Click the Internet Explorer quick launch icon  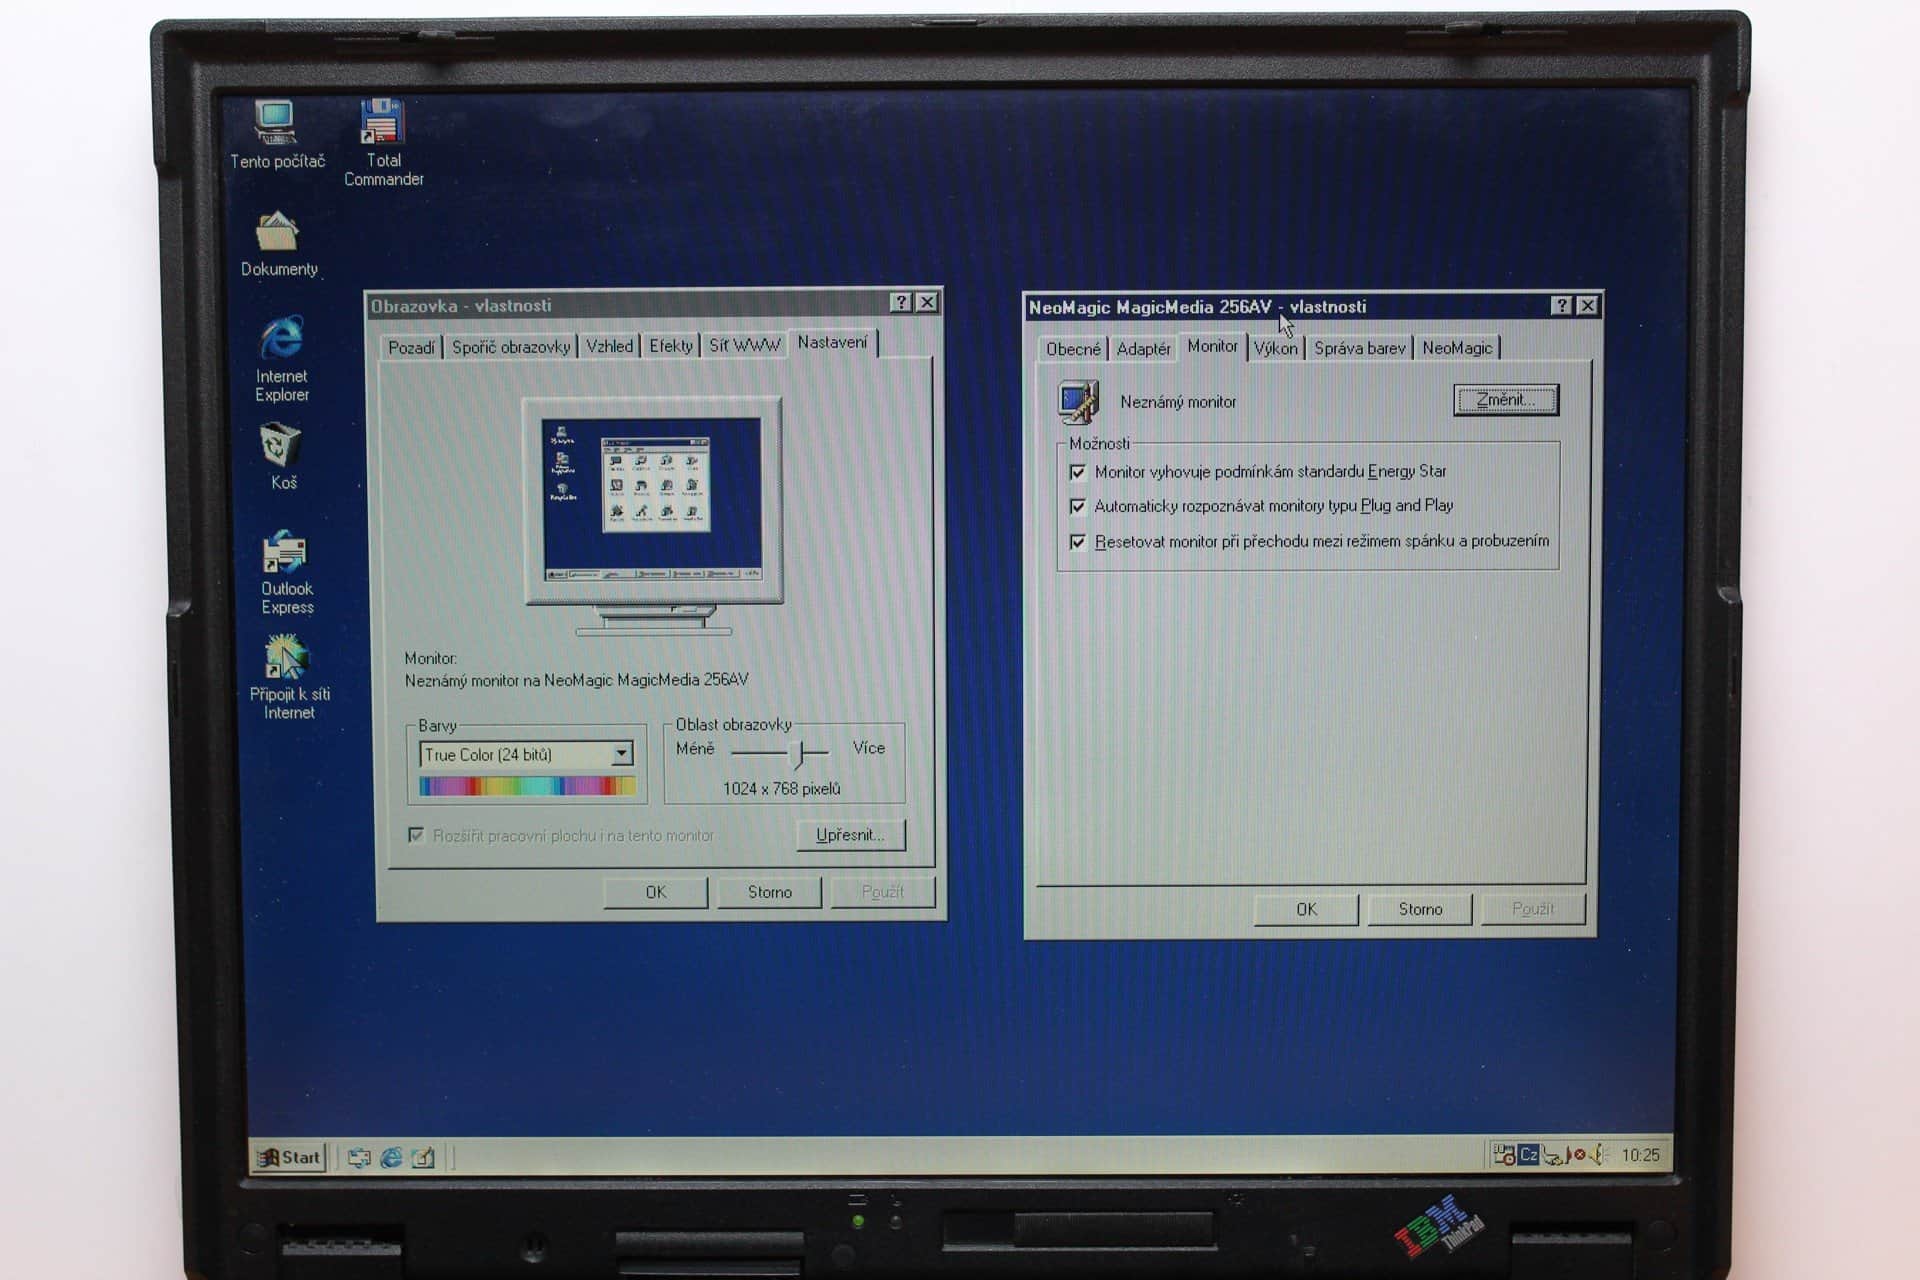[x=391, y=1157]
